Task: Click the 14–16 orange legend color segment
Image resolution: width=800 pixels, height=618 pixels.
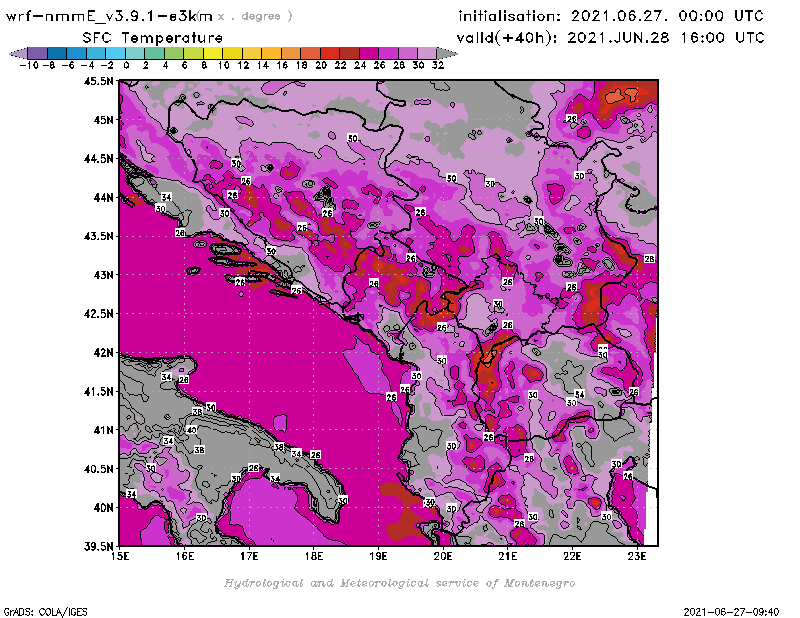Action: (x=271, y=53)
